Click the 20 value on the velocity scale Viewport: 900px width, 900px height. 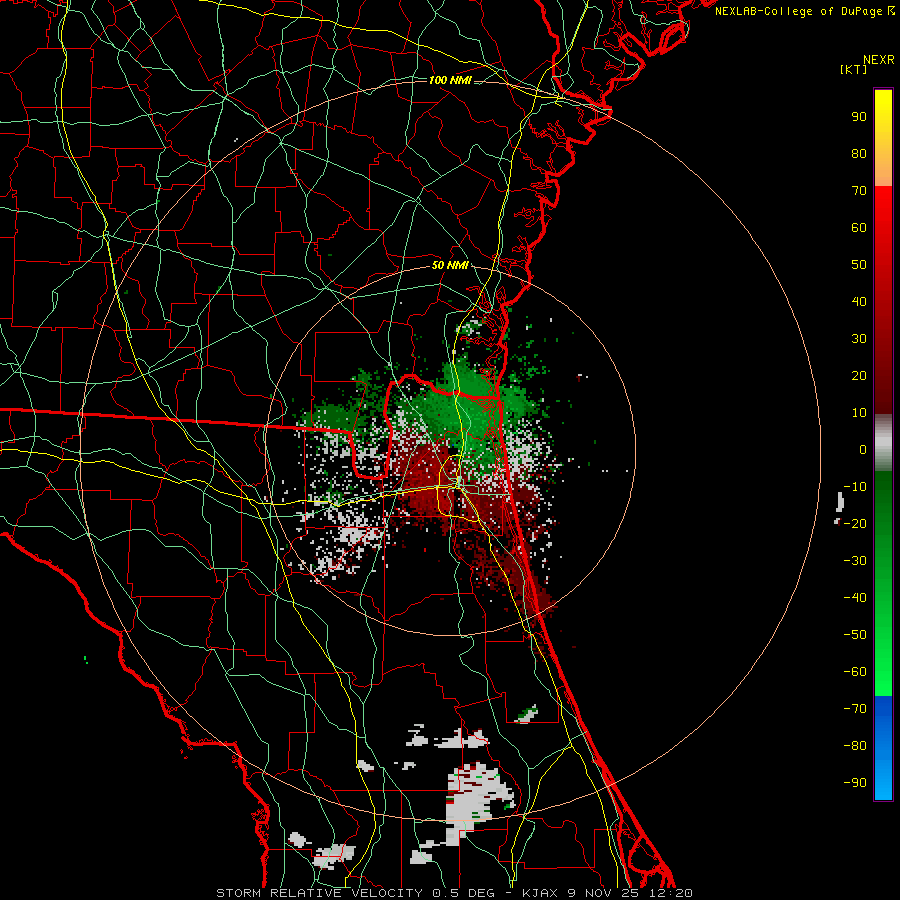859,375
